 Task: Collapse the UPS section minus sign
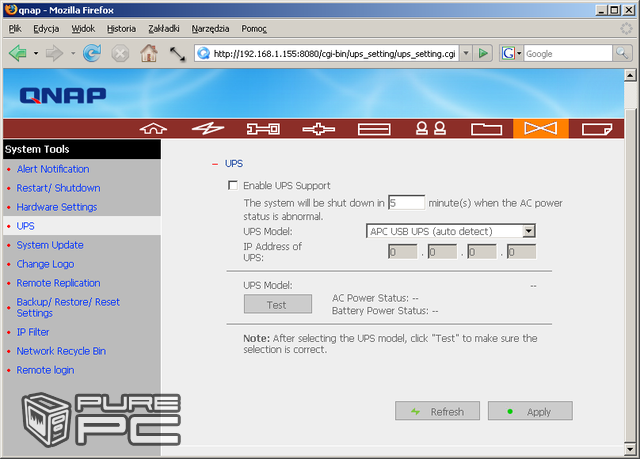click(x=215, y=164)
